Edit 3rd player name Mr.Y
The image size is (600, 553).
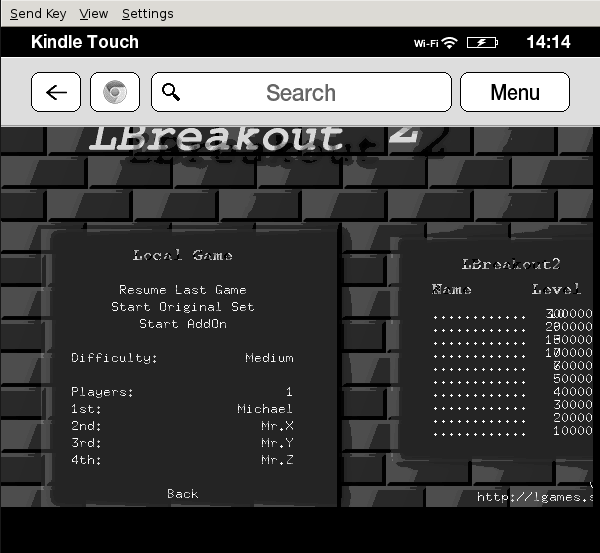click(x=277, y=443)
